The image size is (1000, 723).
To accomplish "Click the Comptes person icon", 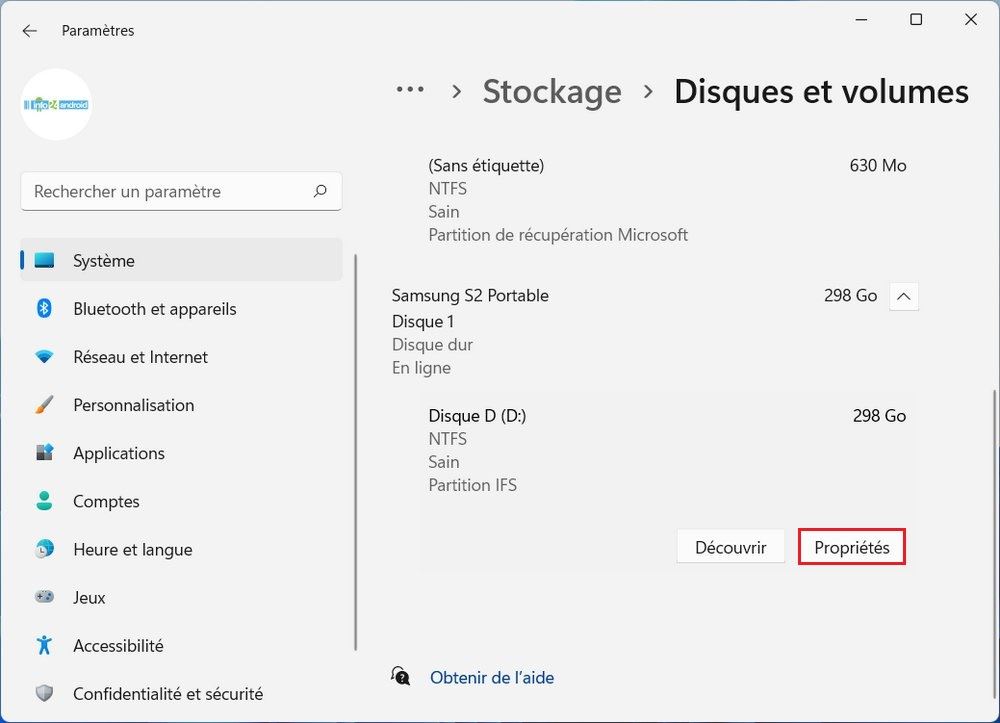I will point(44,501).
